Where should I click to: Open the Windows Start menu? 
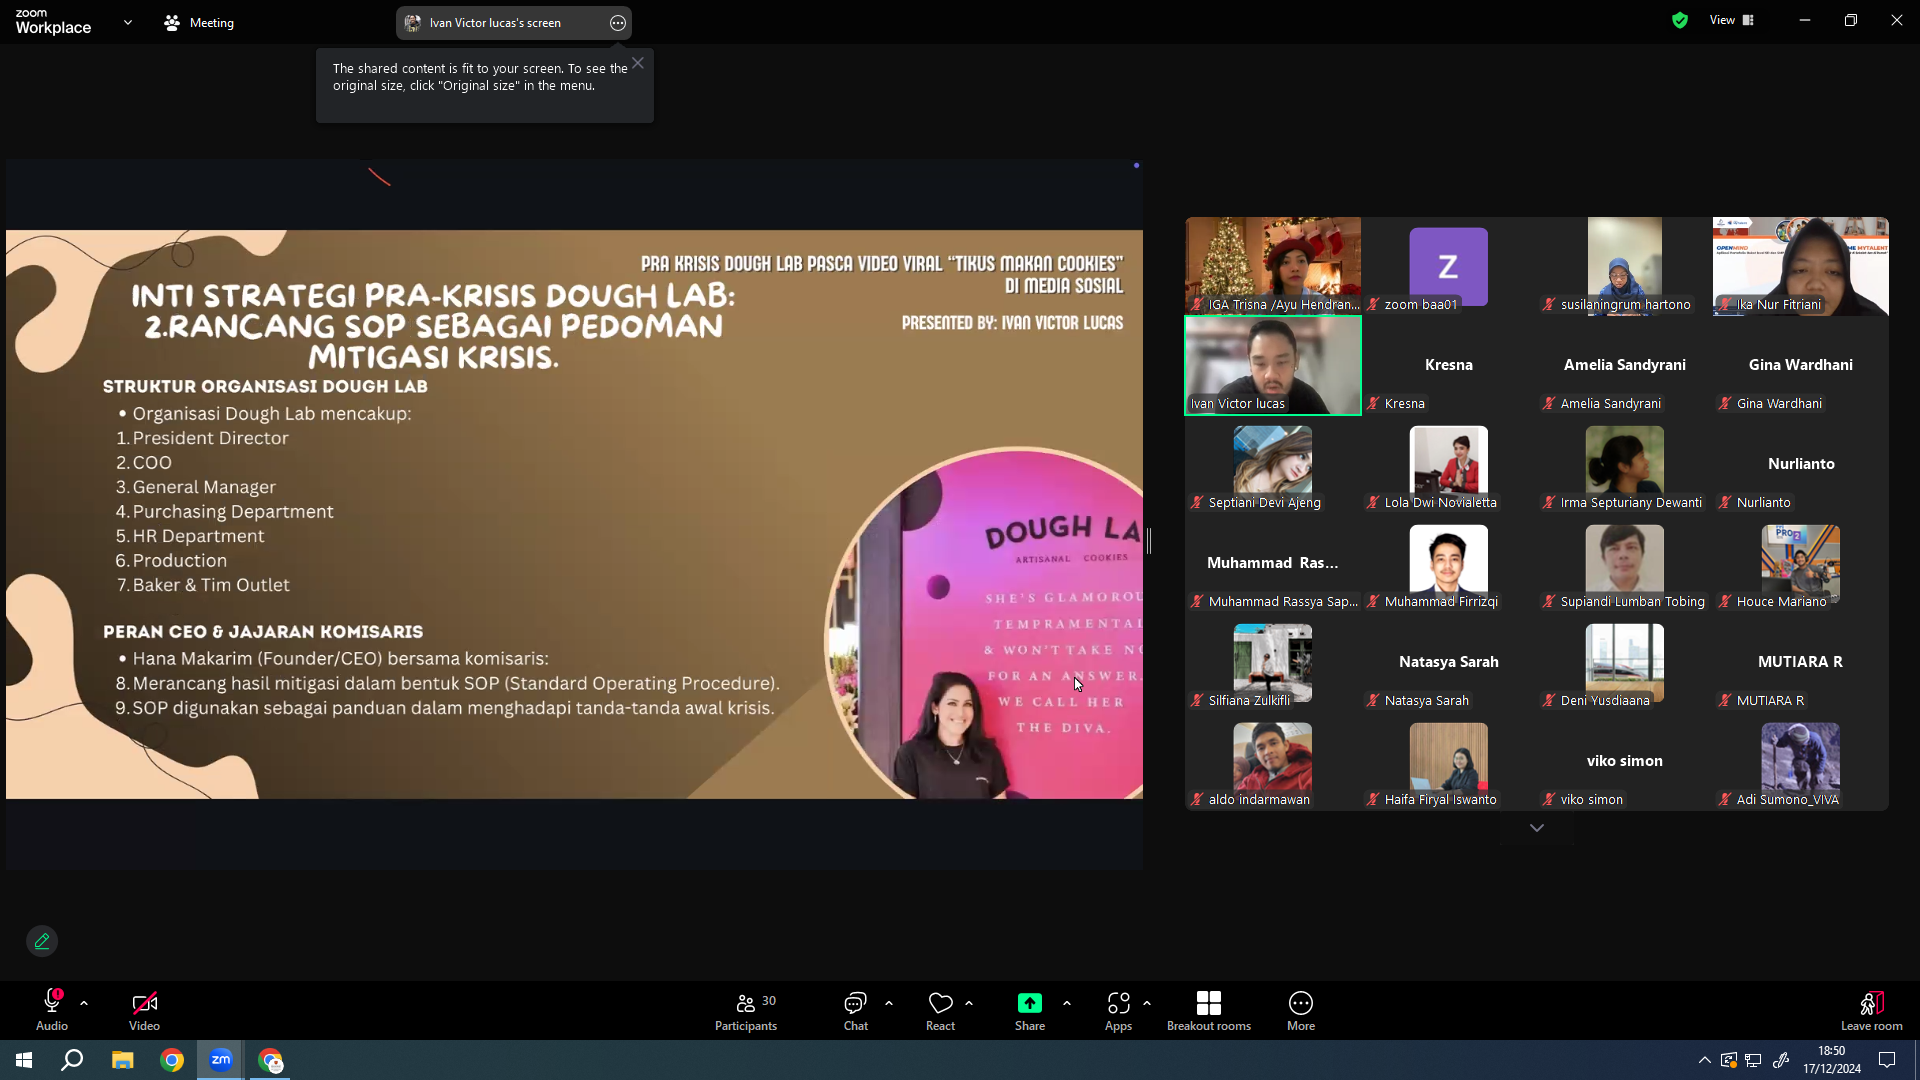coord(24,1060)
